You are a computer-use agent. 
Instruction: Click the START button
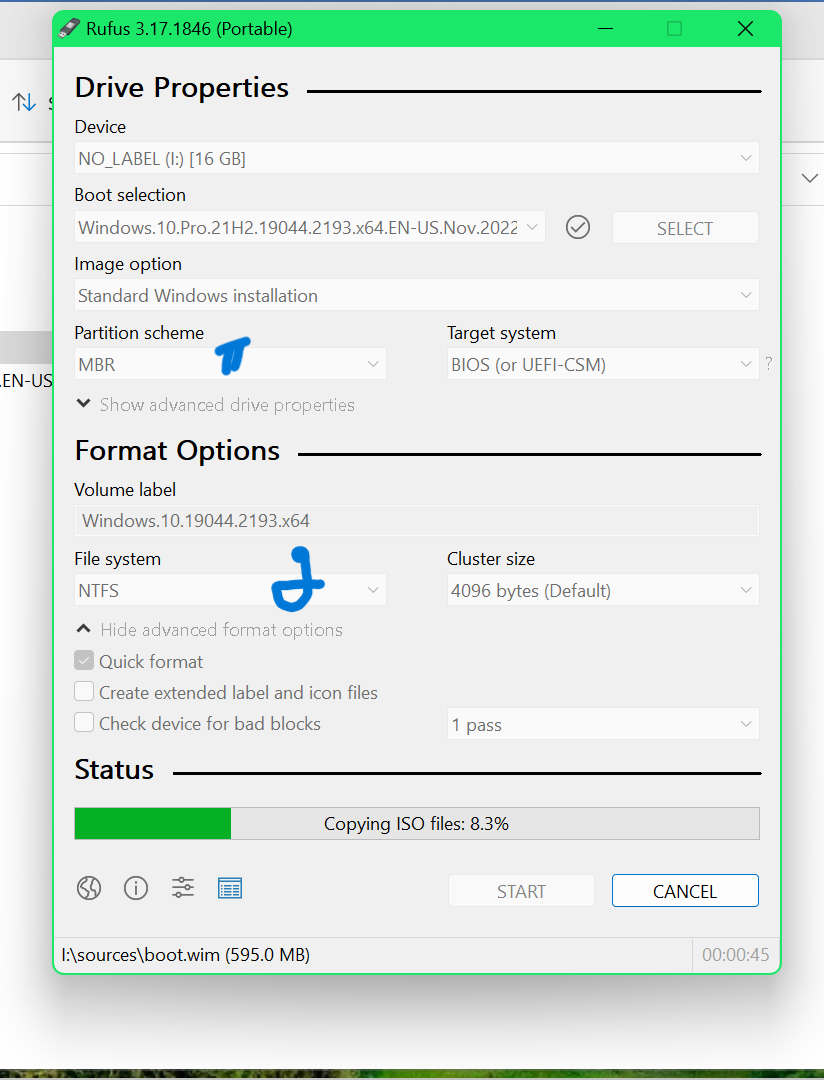(x=522, y=891)
